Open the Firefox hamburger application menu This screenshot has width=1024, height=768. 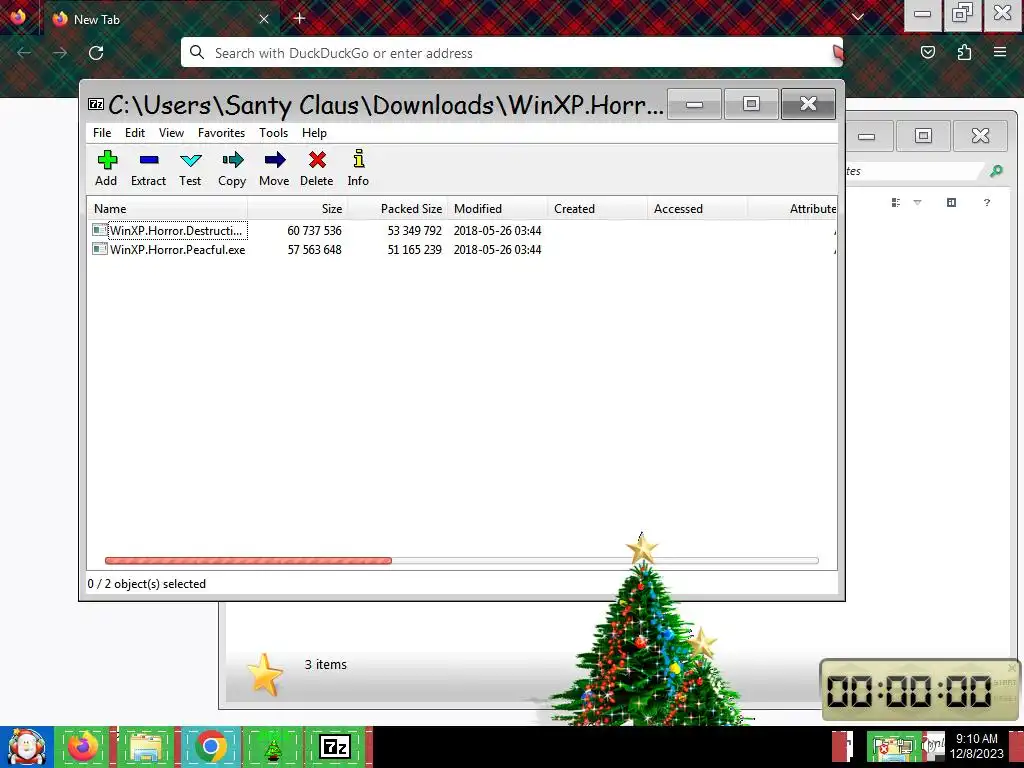coord(1000,52)
